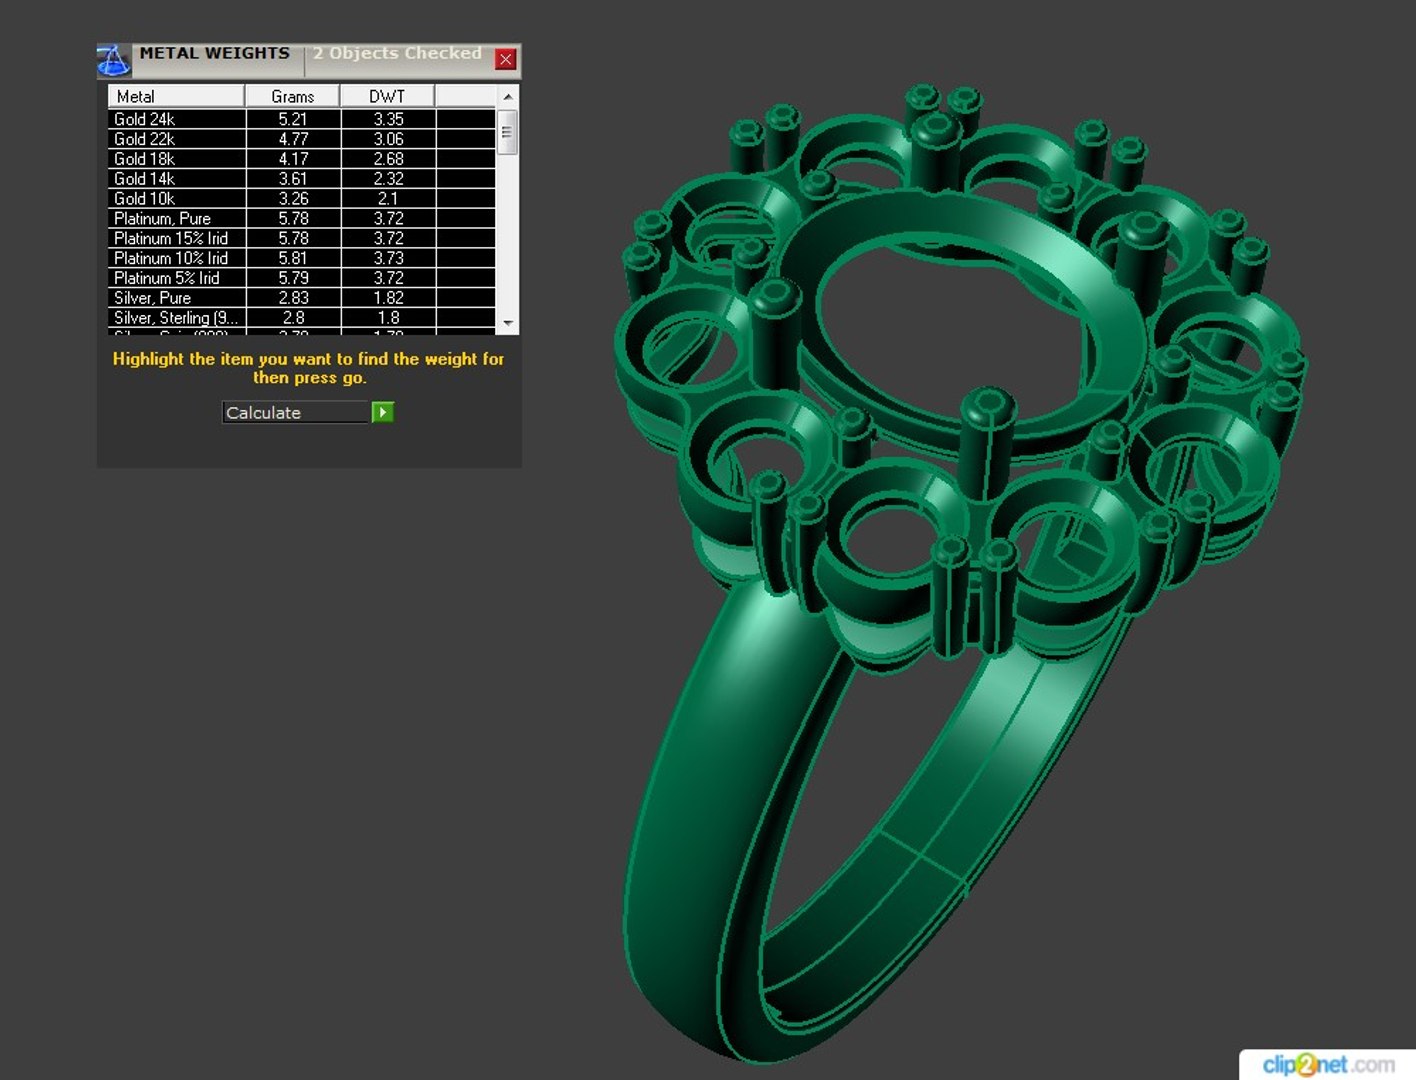This screenshot has width=1416, height=1080.
Task: Close the Metal Weights panel
Action: pyautogui.click(x=506, y=59)
